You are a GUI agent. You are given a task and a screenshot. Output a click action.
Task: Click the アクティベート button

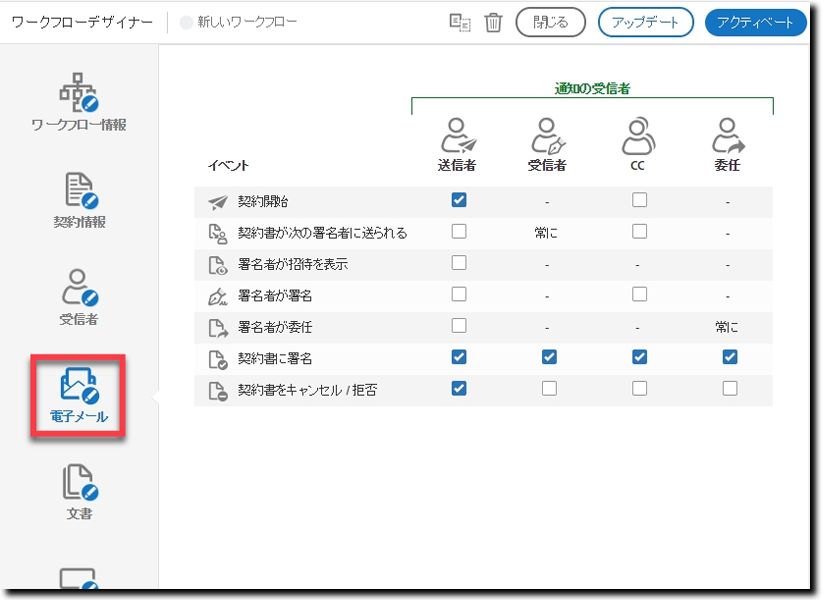coord(755,22)
